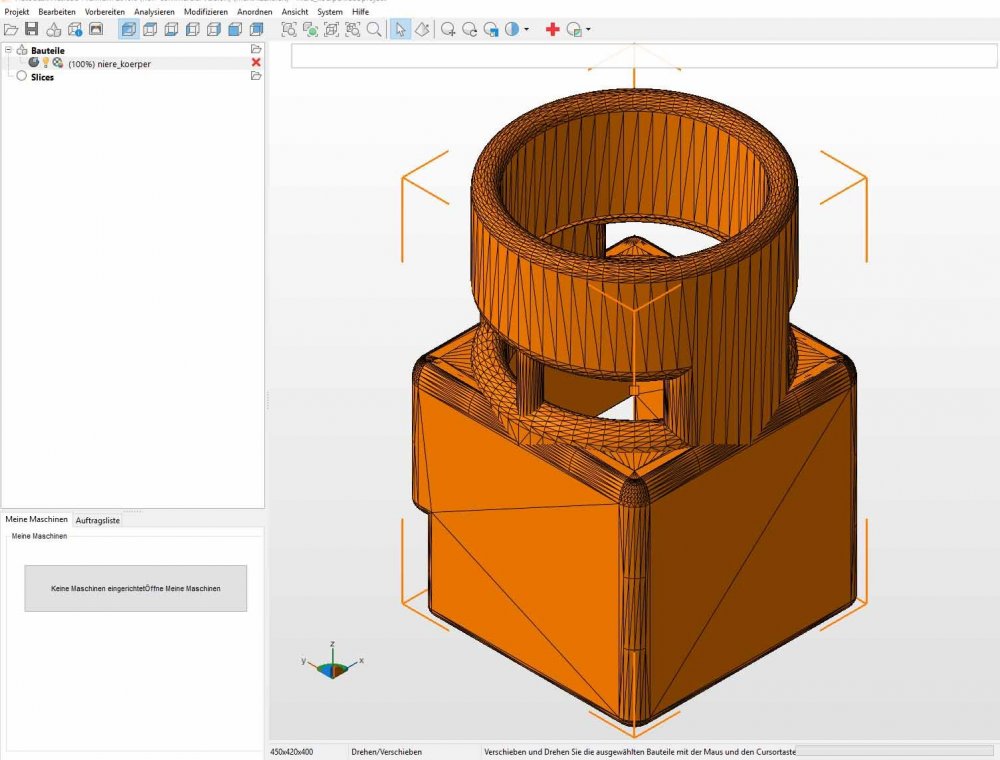Open the Modifizieren menu
The width and height of the screenshot is (1000, 760).
tap(205, 11)
